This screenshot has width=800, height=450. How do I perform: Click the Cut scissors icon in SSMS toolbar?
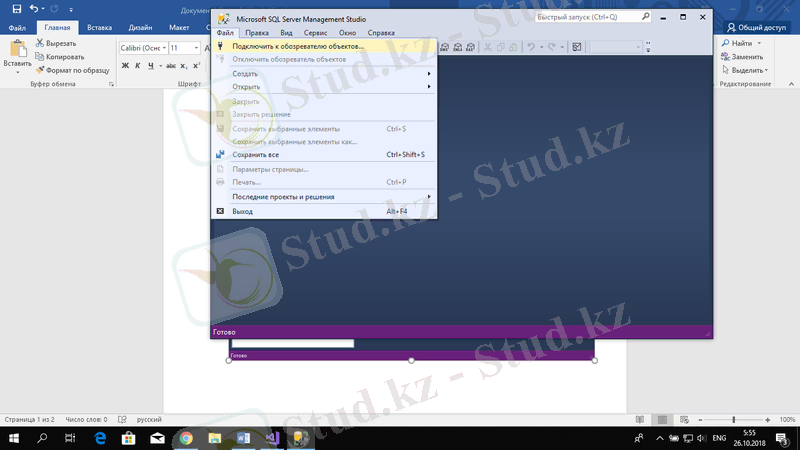[488, 47]
